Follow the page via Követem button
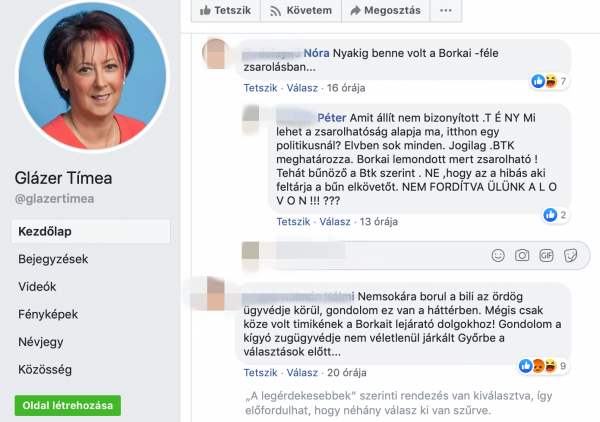This screenshot has width=600, height=422. coord(301,10)
